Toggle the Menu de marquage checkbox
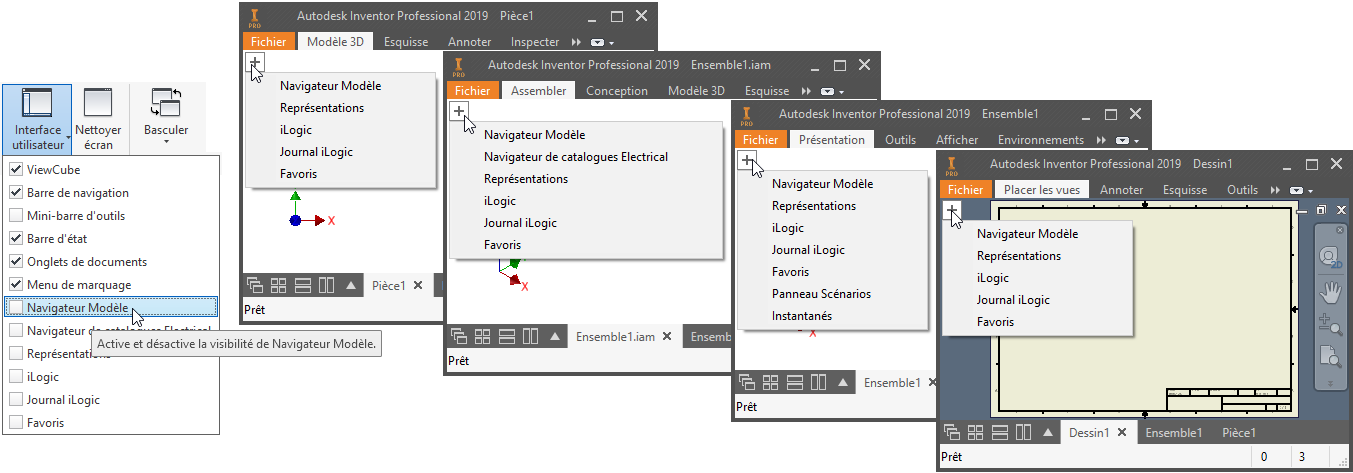This screenshot has width=1353, height=473. 16,285
